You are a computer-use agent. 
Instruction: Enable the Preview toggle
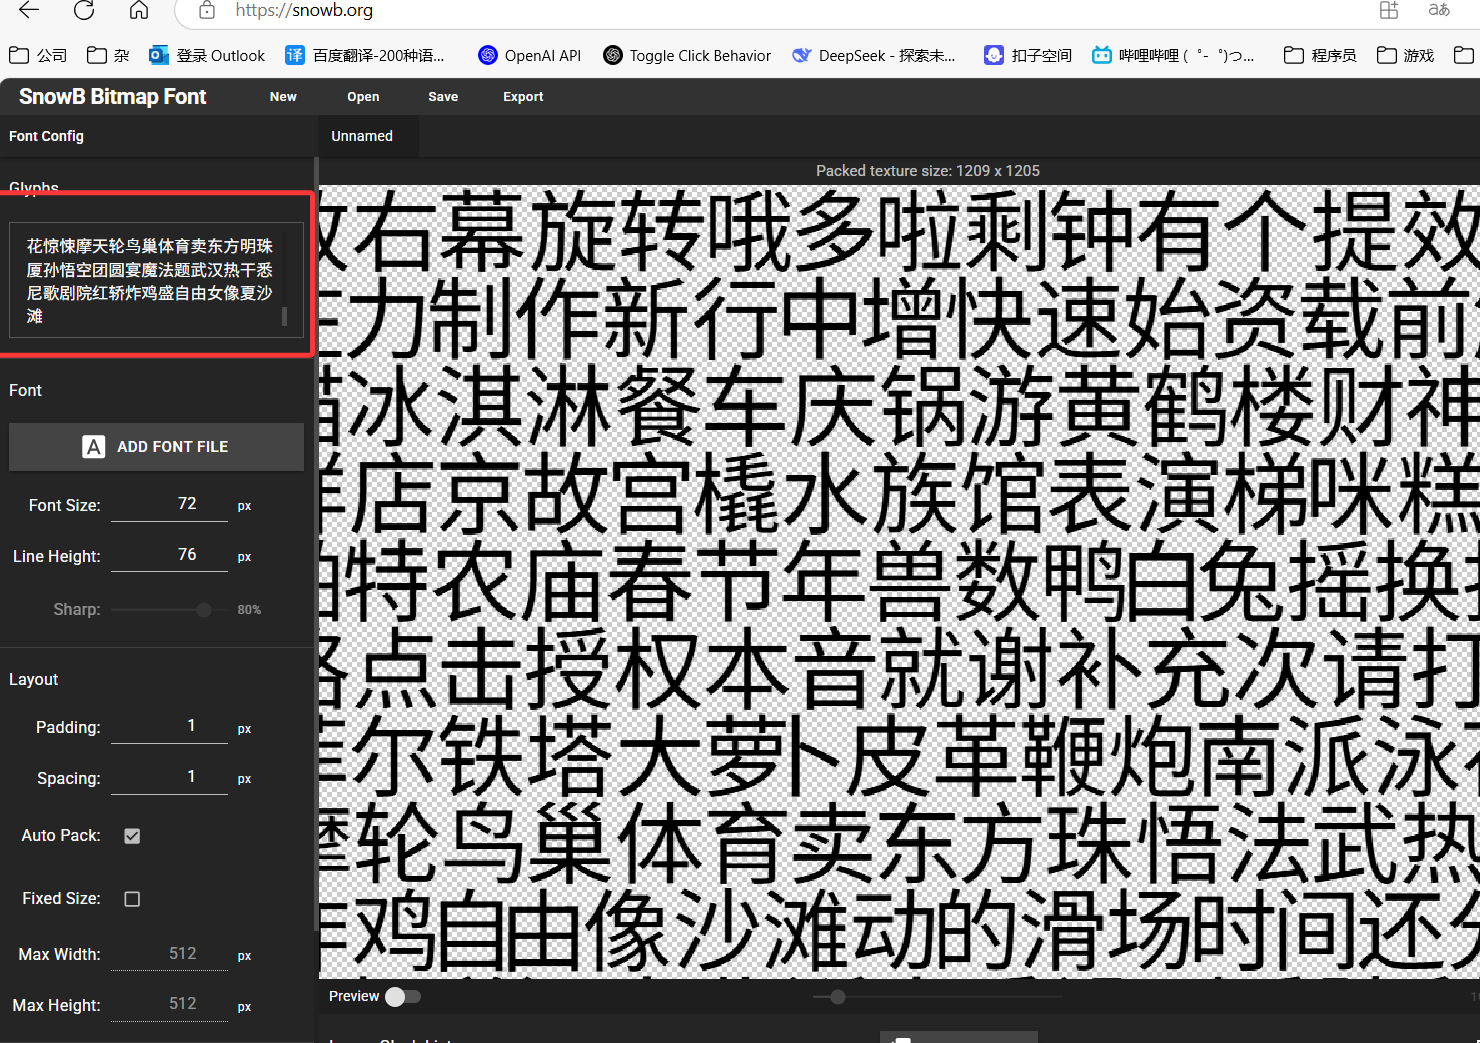(x=404, y=996)
